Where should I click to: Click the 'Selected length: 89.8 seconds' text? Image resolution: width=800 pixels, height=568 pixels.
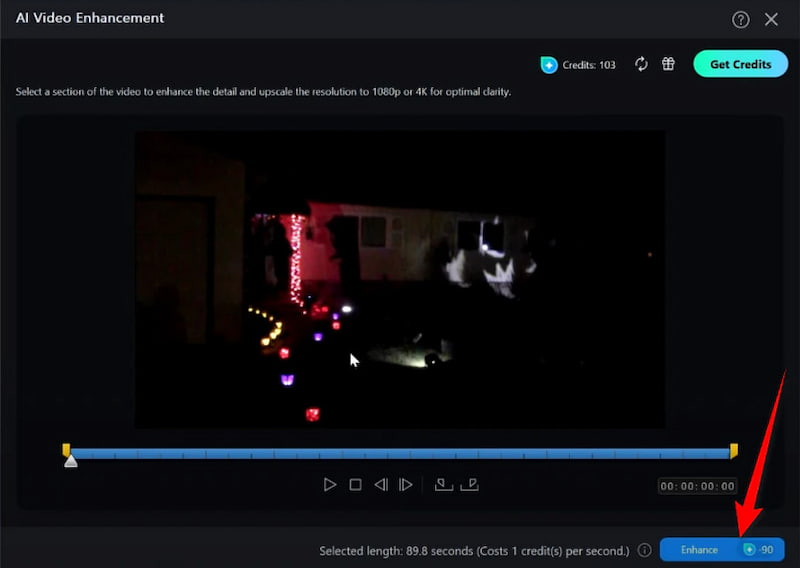click(x=396, y=551)
